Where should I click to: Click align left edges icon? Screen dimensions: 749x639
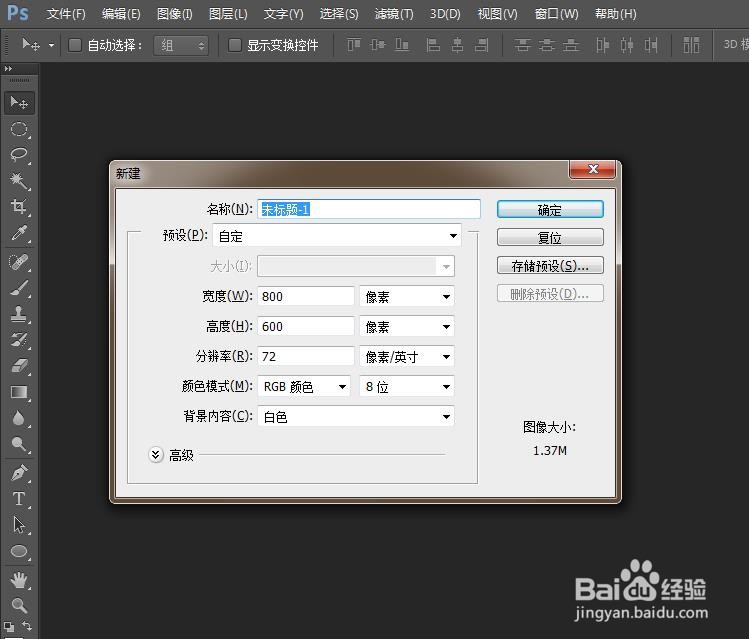coord(433,45)
